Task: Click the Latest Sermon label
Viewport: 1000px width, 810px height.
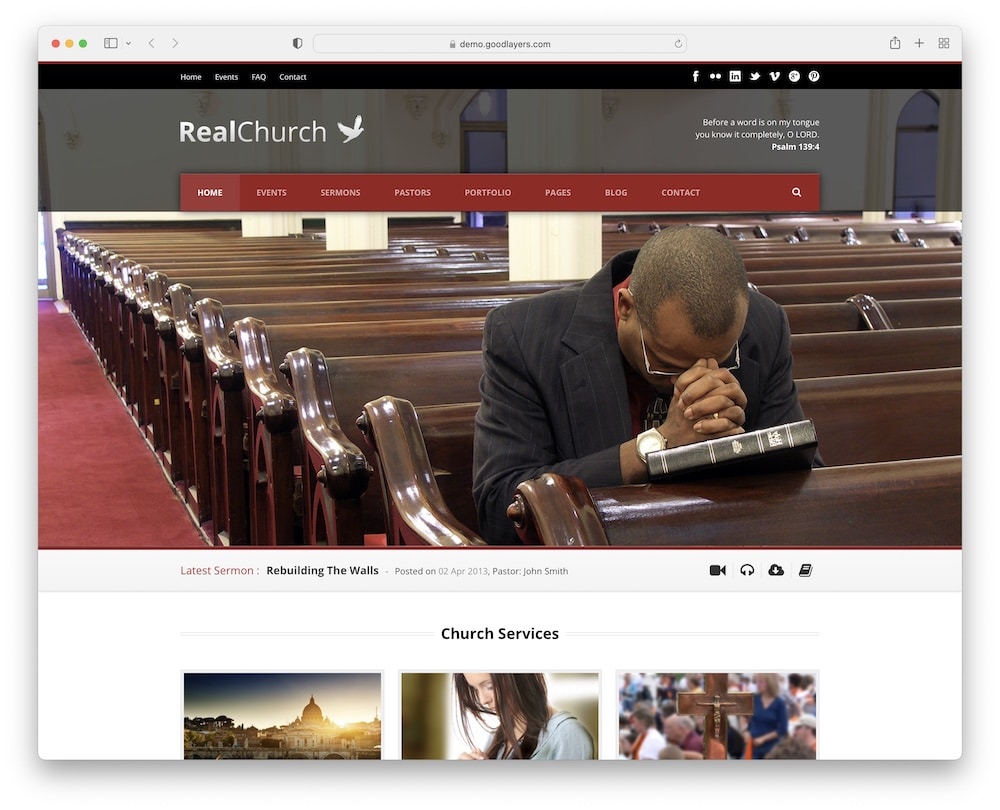Action: click(219, 570)
